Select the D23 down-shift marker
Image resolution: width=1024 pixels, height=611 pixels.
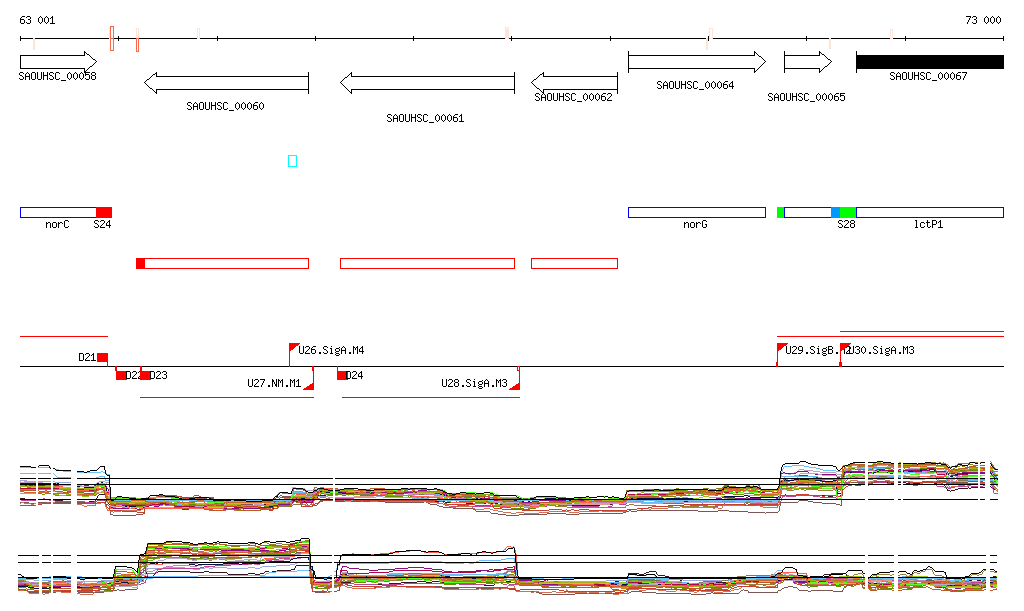click(x=146, y=375)
